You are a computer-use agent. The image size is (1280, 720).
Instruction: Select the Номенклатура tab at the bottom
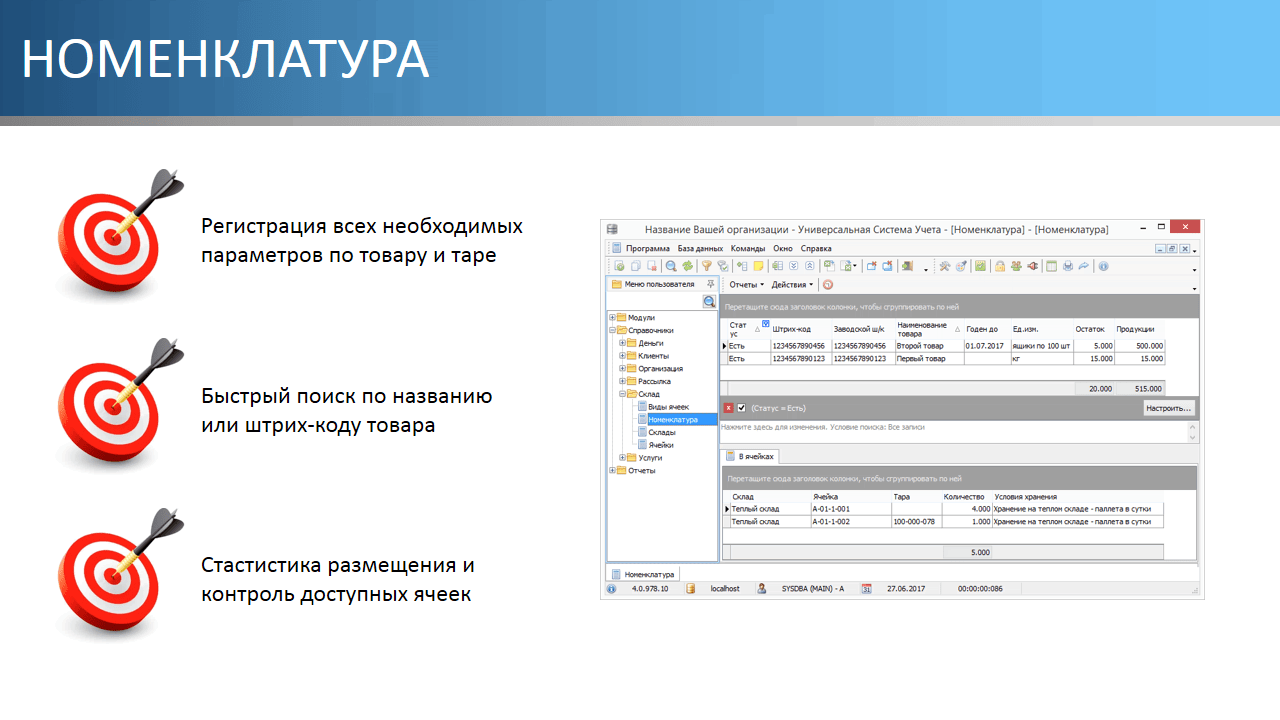point(644,575)
